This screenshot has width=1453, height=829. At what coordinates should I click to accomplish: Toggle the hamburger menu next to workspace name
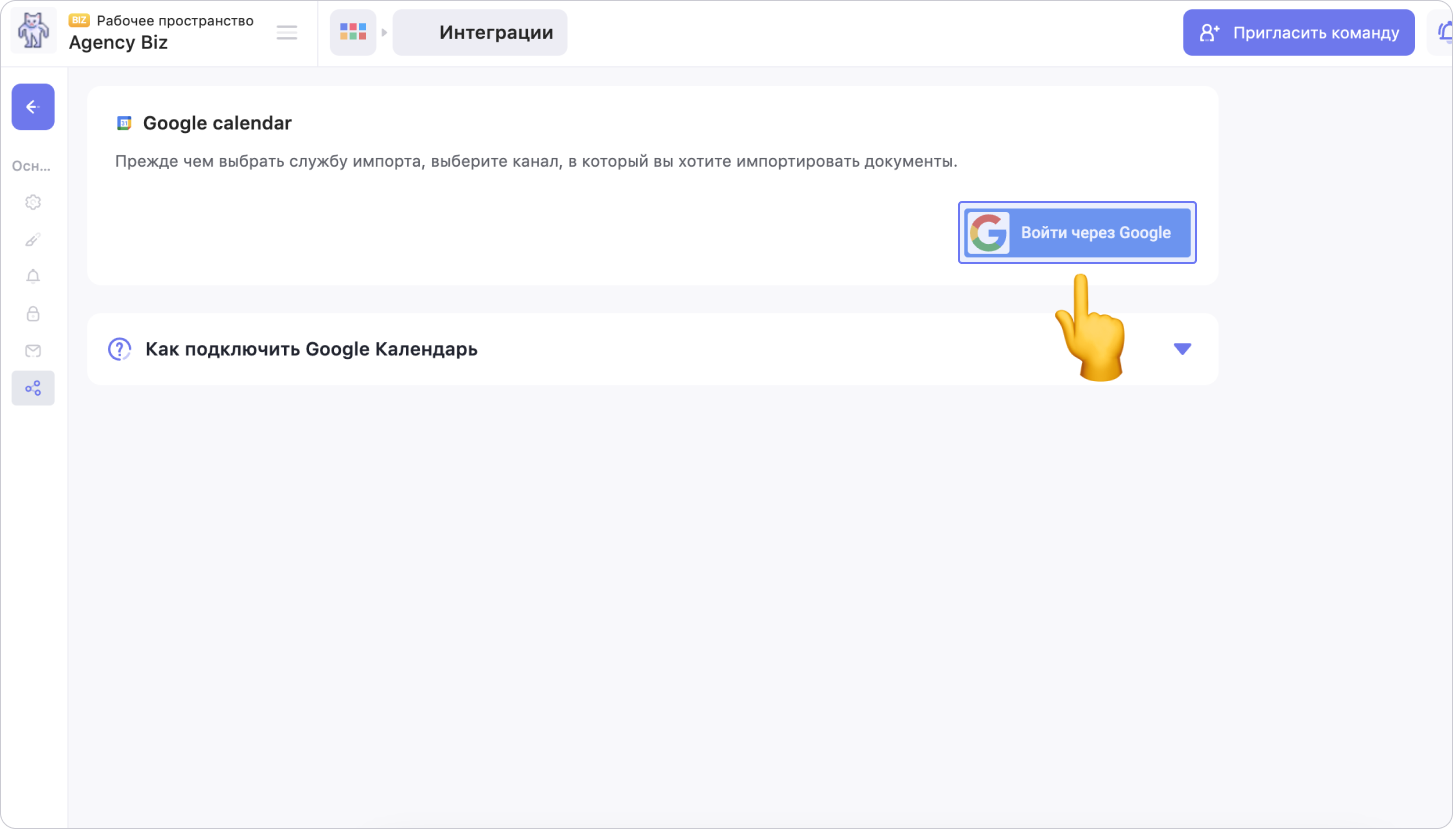(287, 33)
